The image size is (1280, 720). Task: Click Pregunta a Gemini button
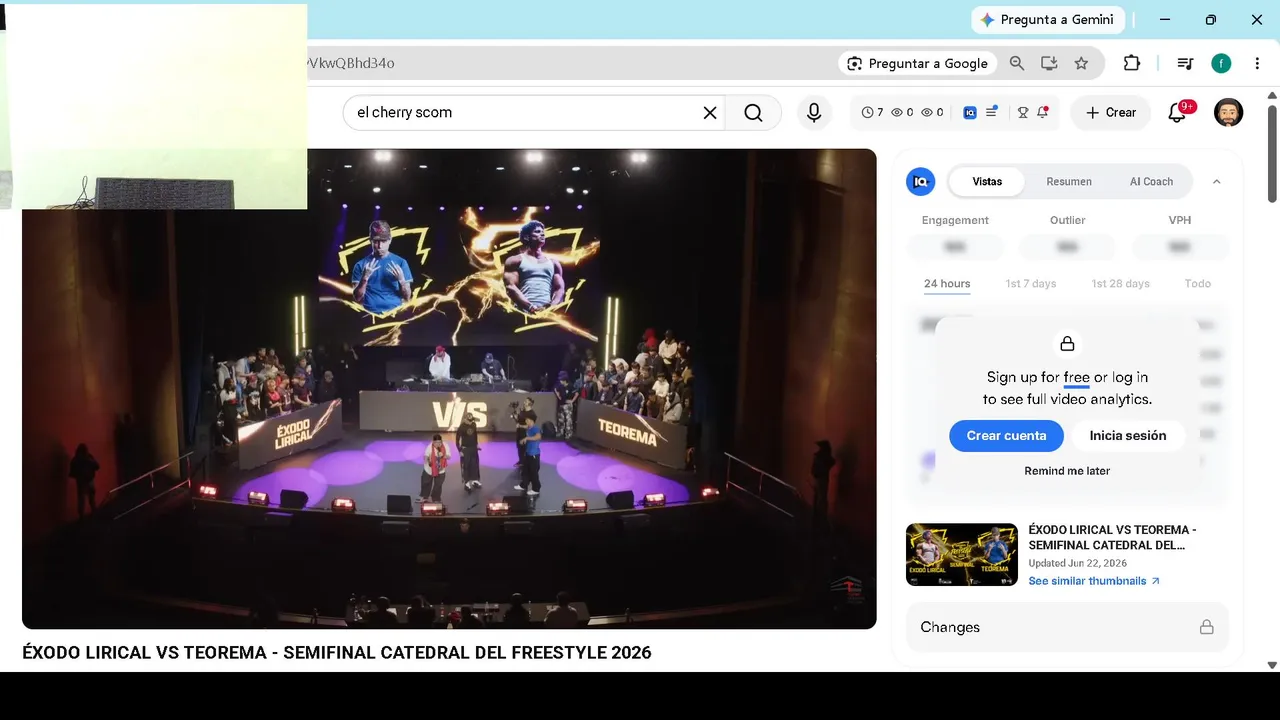coord(1048,20)
